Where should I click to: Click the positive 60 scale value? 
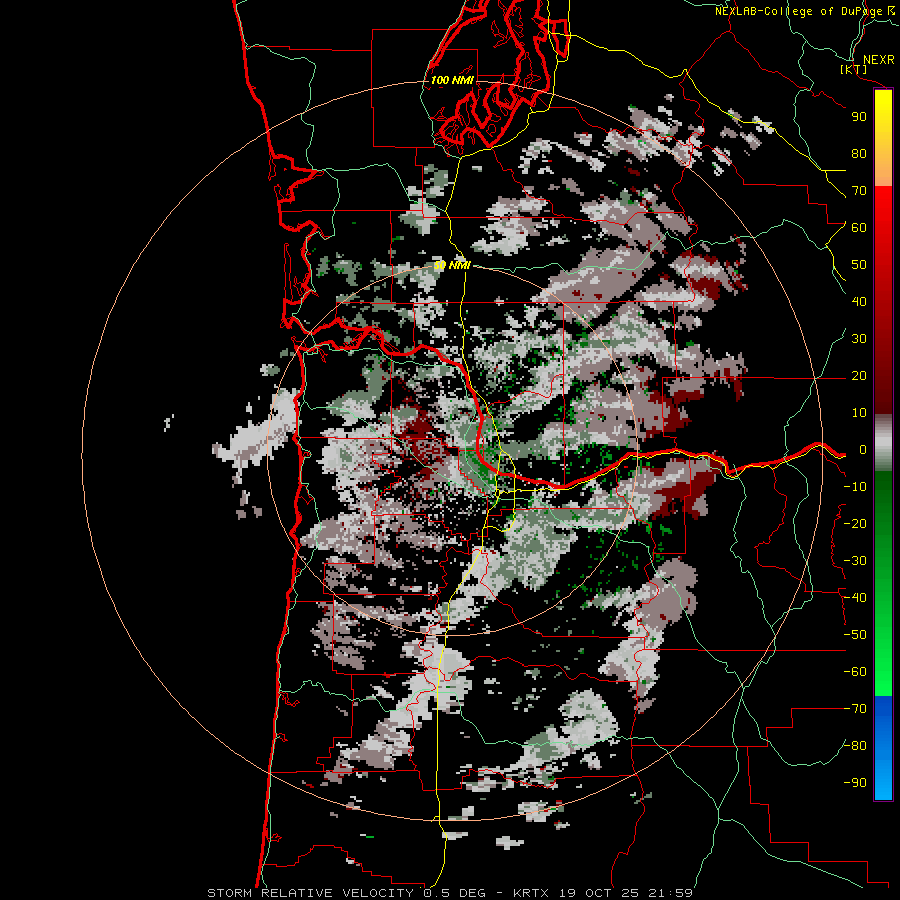coord(859,228)
